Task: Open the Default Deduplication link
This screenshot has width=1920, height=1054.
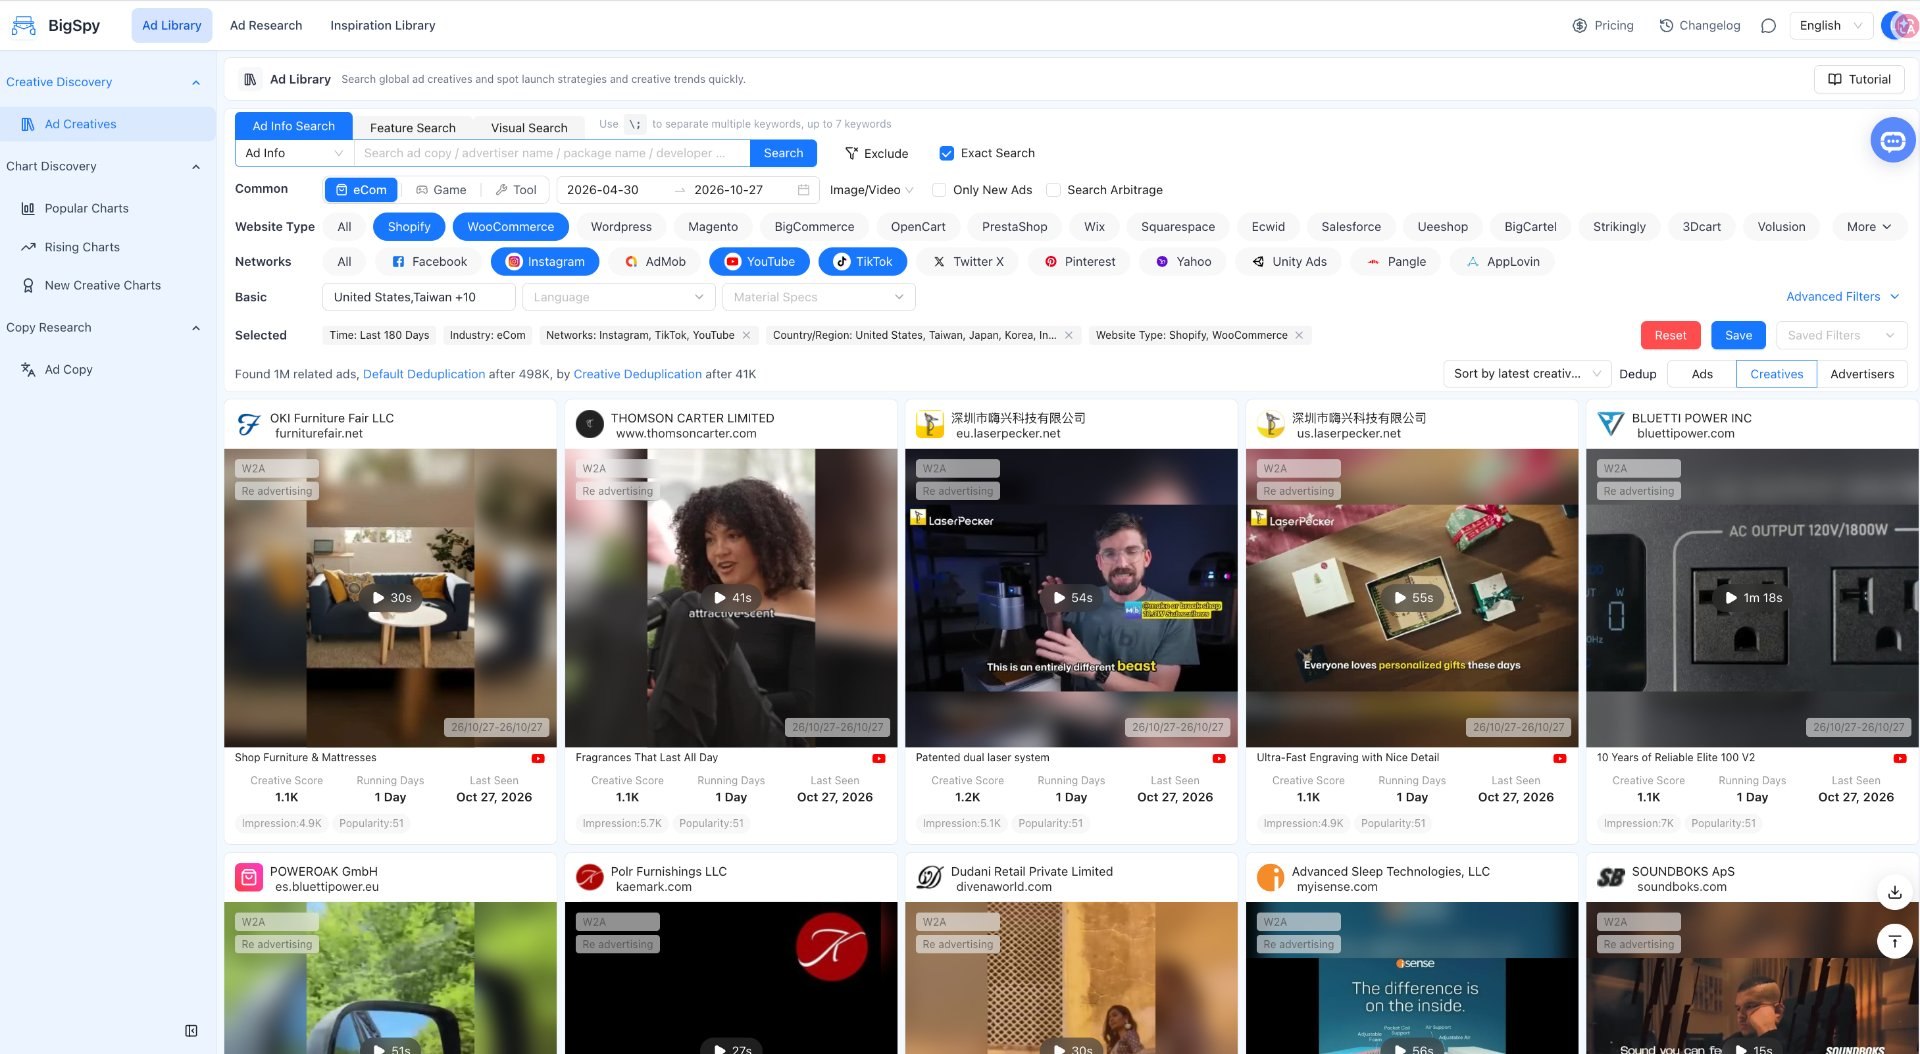Action: [x=424, y=374]
